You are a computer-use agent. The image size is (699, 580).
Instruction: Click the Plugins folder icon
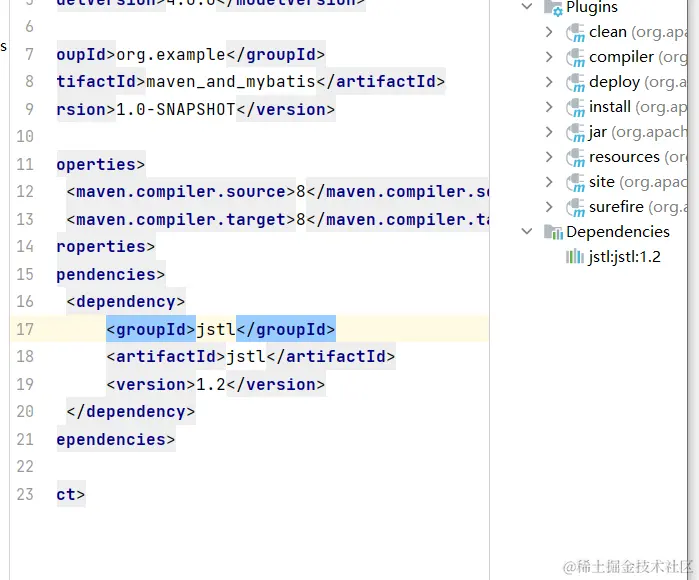[x=553, y=8]
